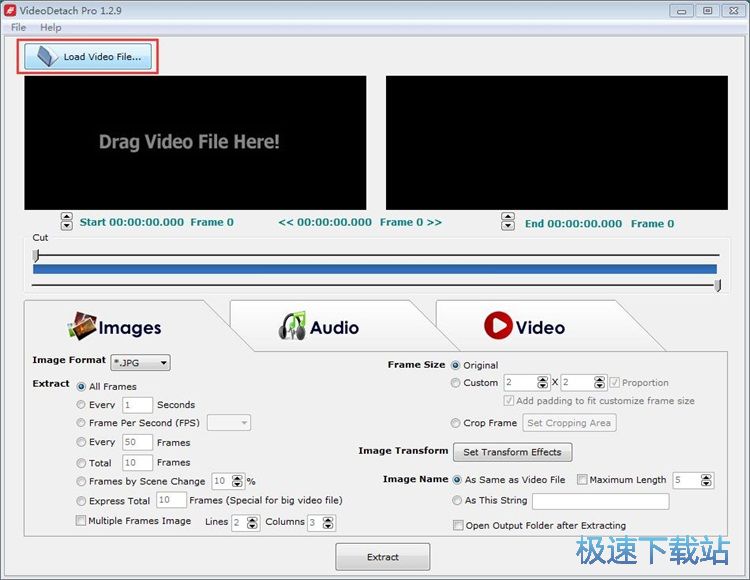Select the As This String option

pos(457,500)
